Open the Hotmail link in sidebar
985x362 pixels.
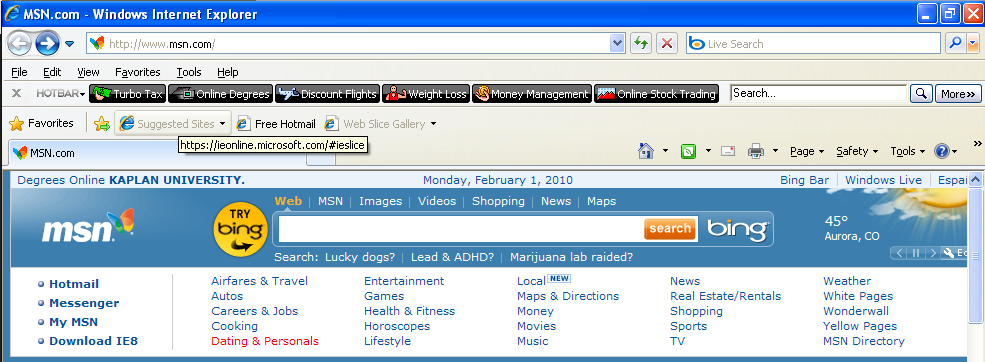pos(74,284)
